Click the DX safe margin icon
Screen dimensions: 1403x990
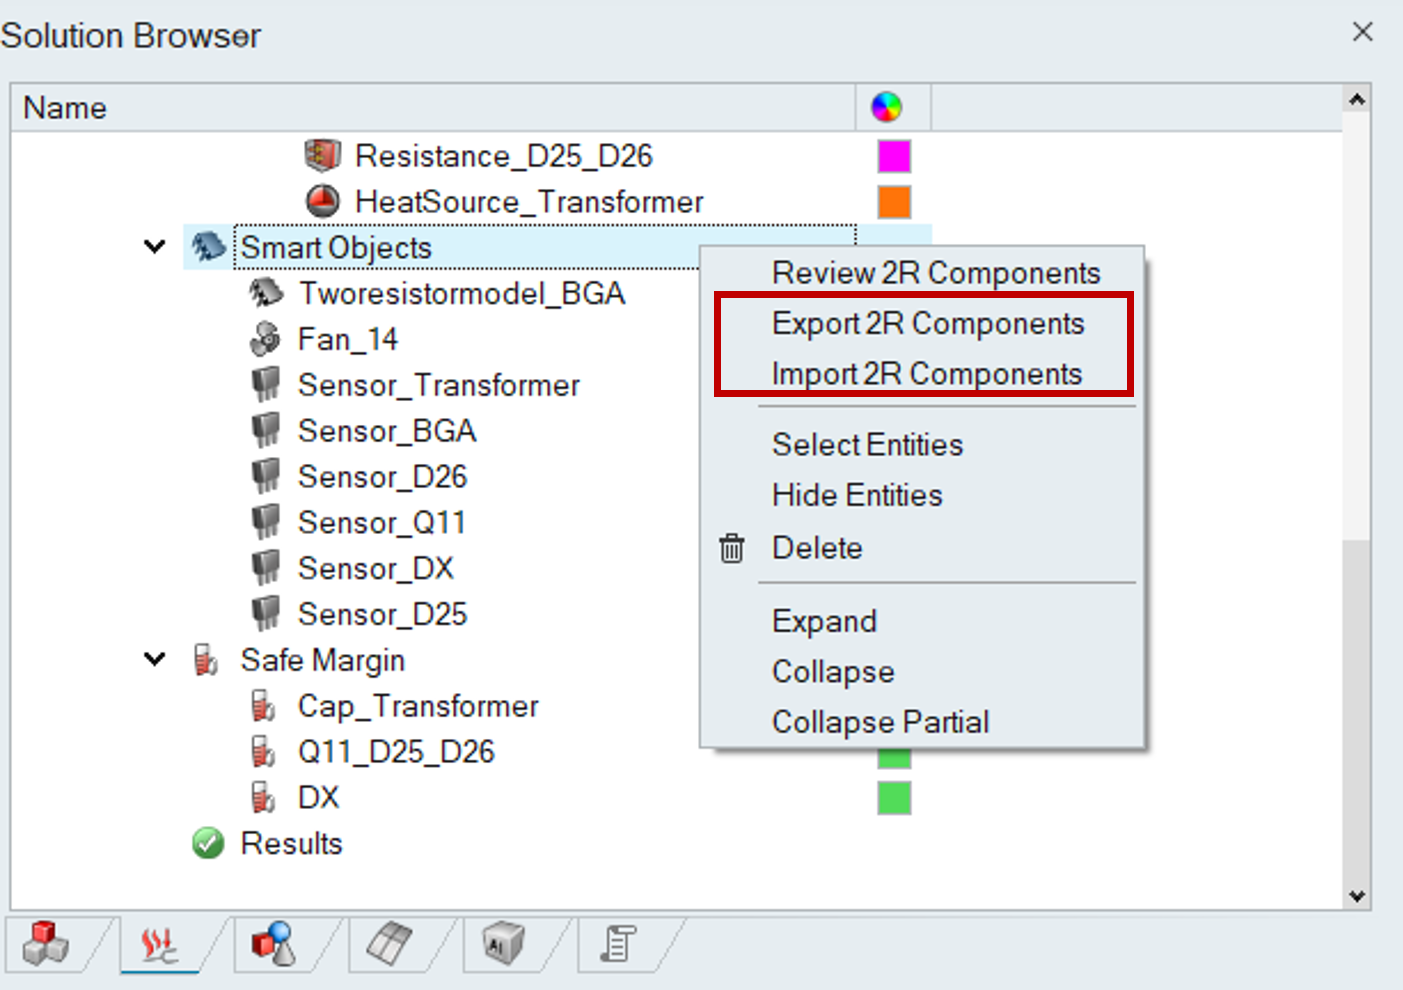pyautogui.click(x=263, y=798)
